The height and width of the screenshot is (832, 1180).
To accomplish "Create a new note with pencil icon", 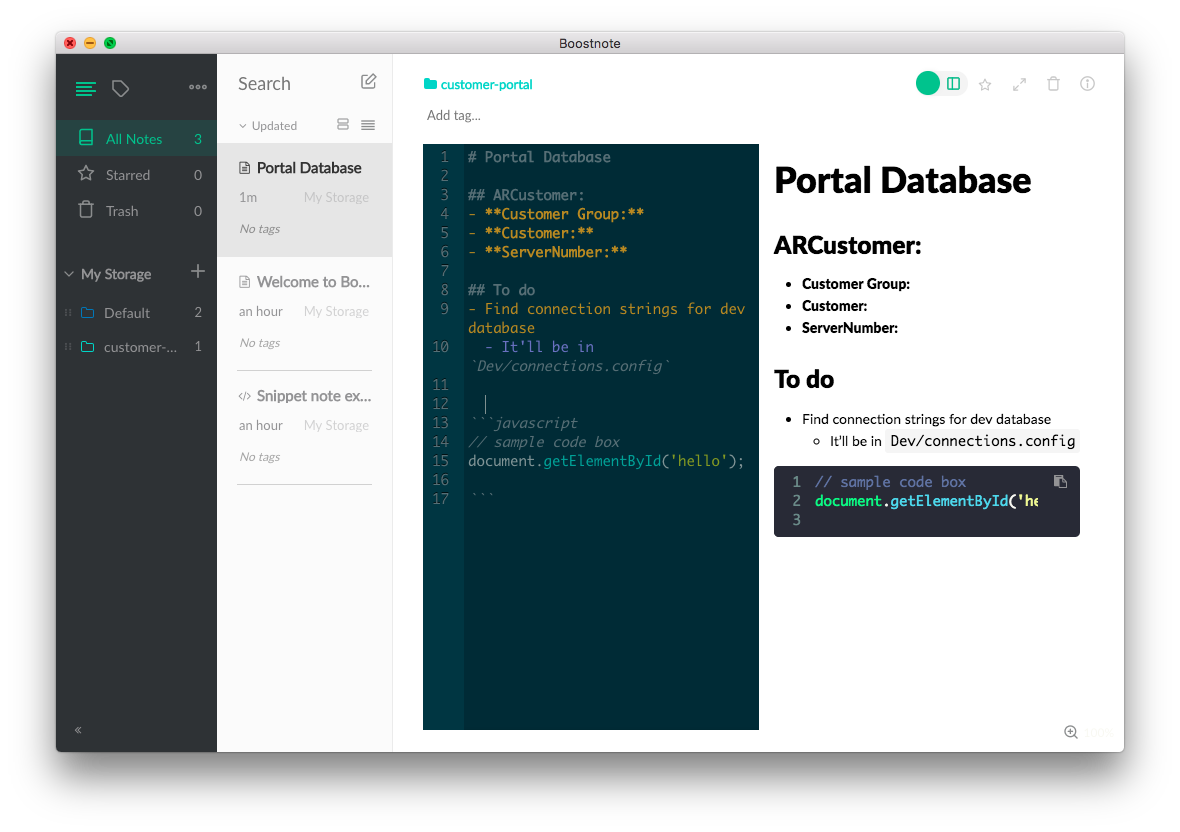I will click(368, 82).
